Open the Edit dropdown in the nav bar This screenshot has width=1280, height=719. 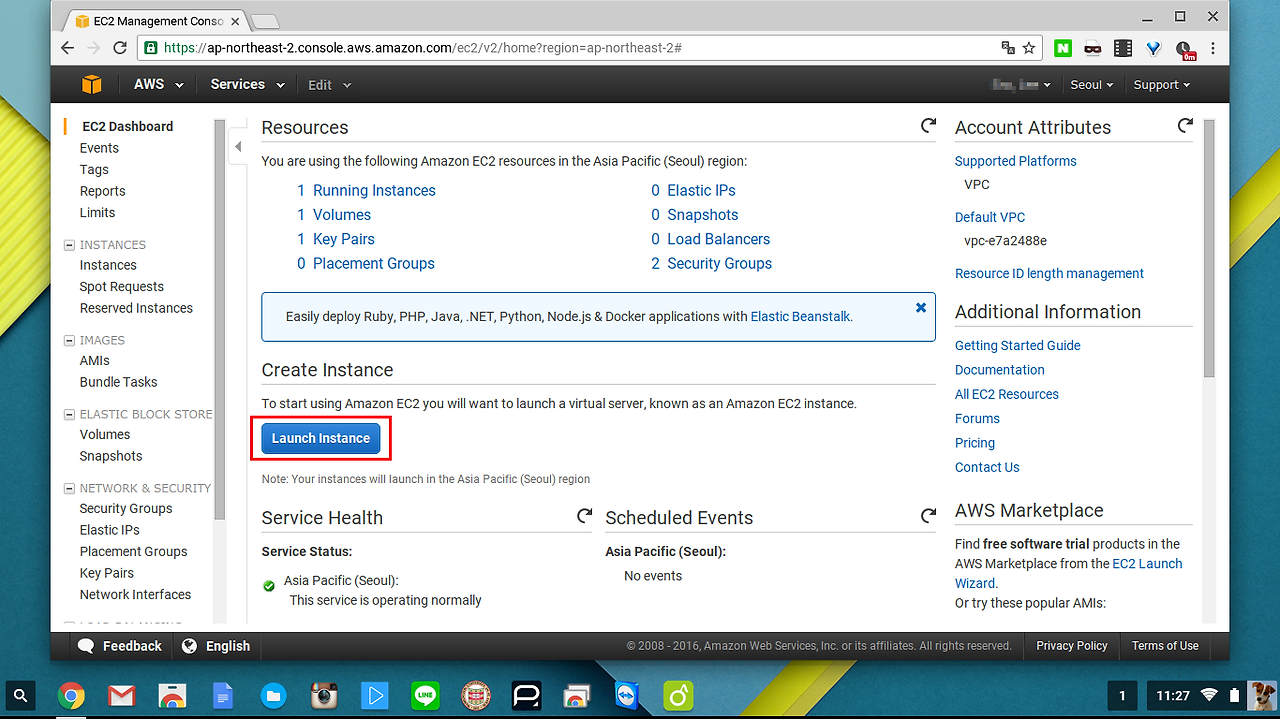(x=330, y=85)
